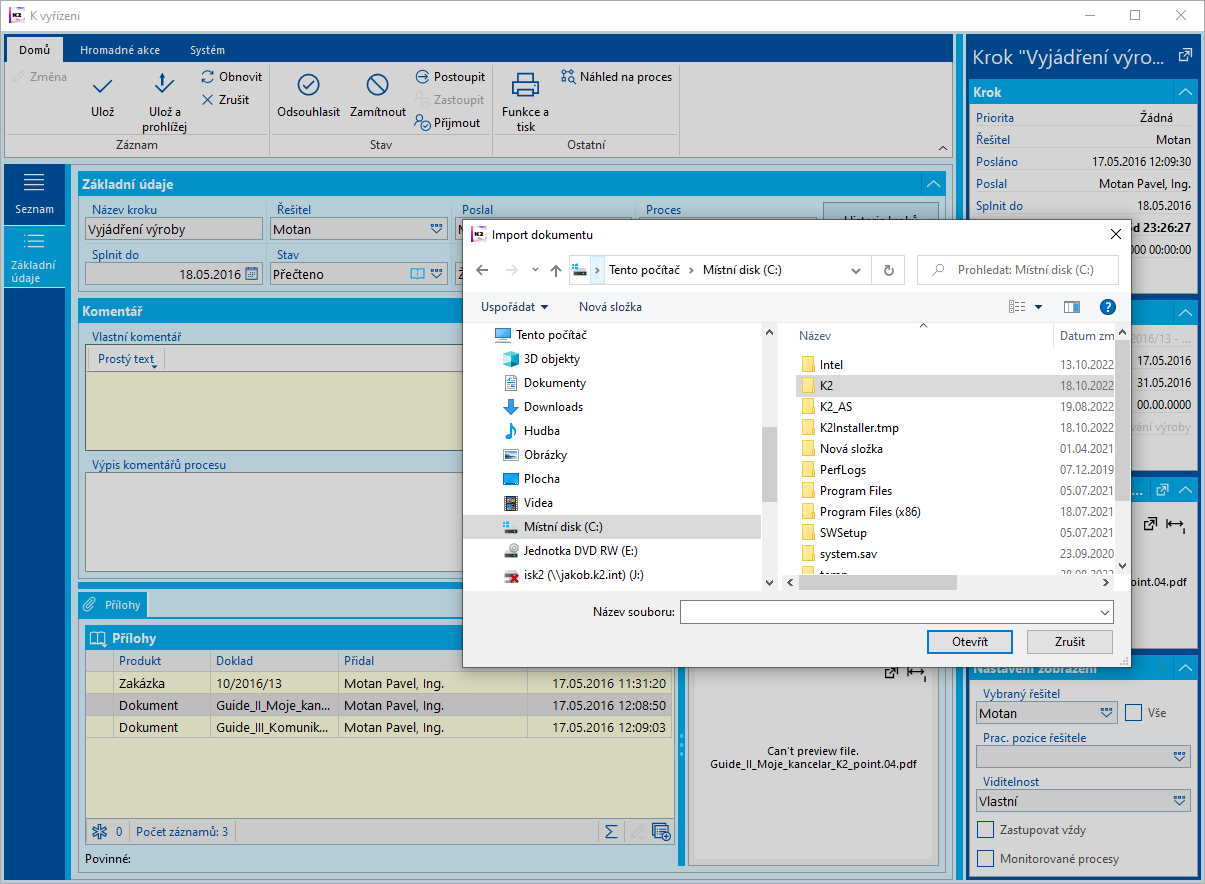
Task: Toggle Monitorované procesy checkbox
Action: pyautogui.click(x=985, y=859)
